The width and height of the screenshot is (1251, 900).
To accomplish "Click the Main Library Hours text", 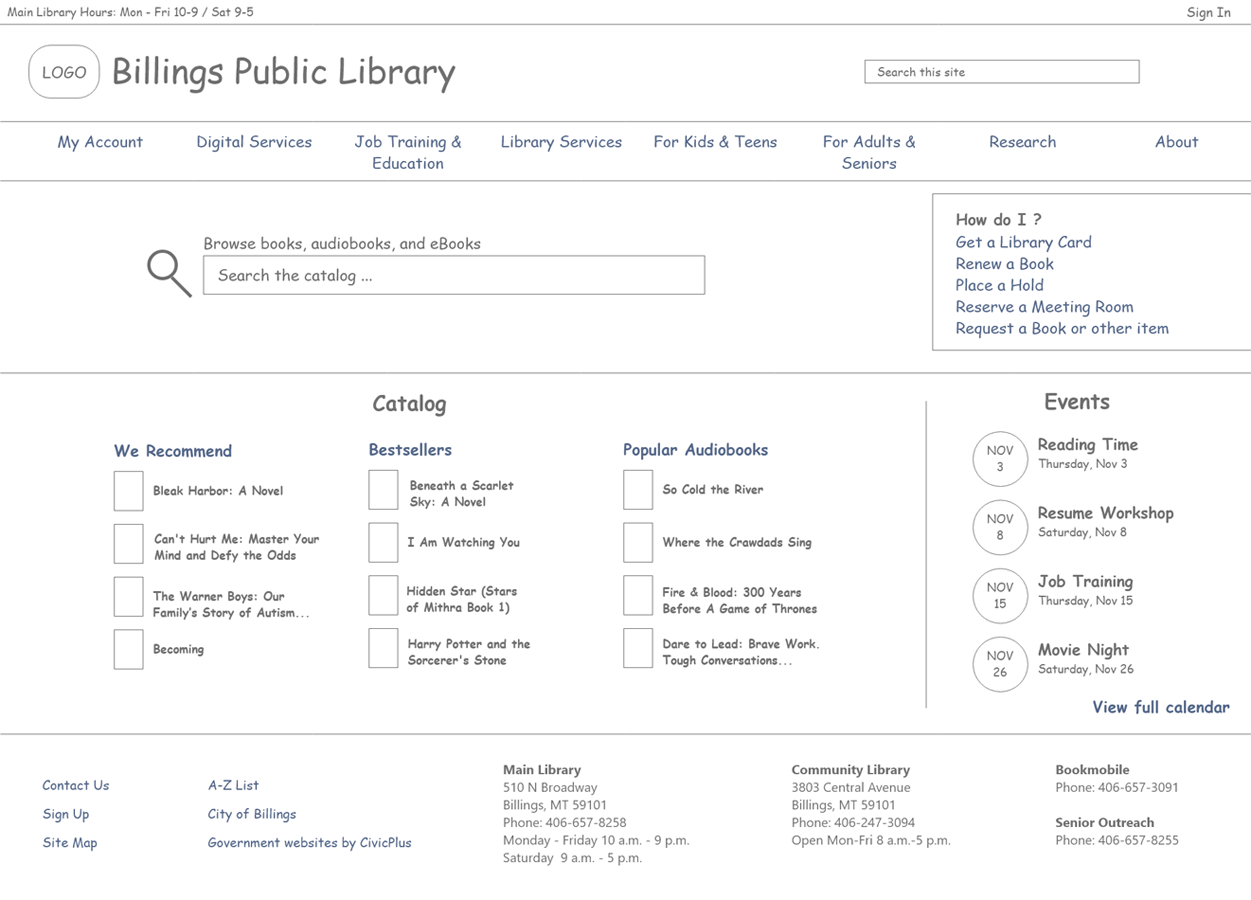I will click(x=130, y=12).
